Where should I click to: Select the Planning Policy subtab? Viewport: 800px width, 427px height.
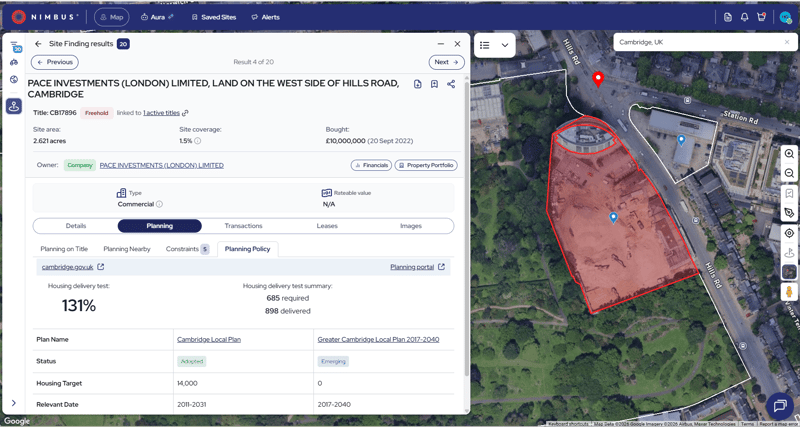247,249
